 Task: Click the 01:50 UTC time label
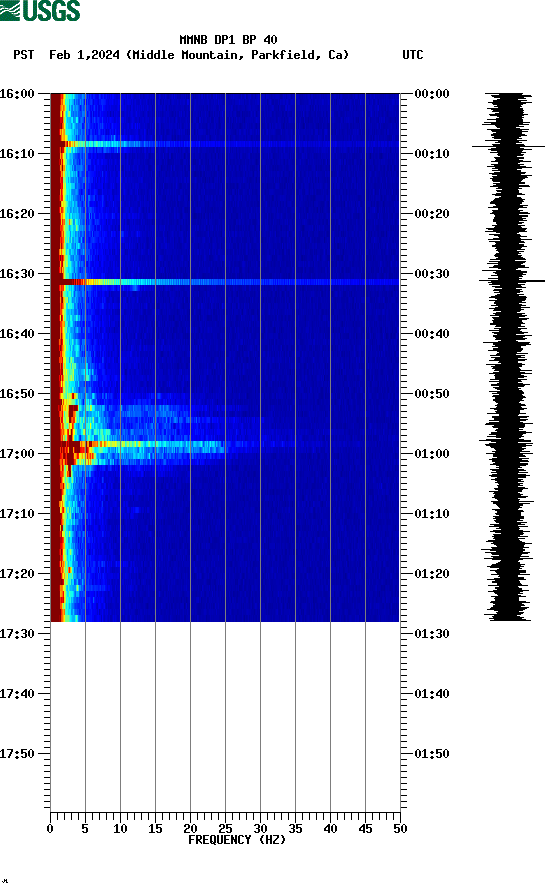click(x=432, y=754)
